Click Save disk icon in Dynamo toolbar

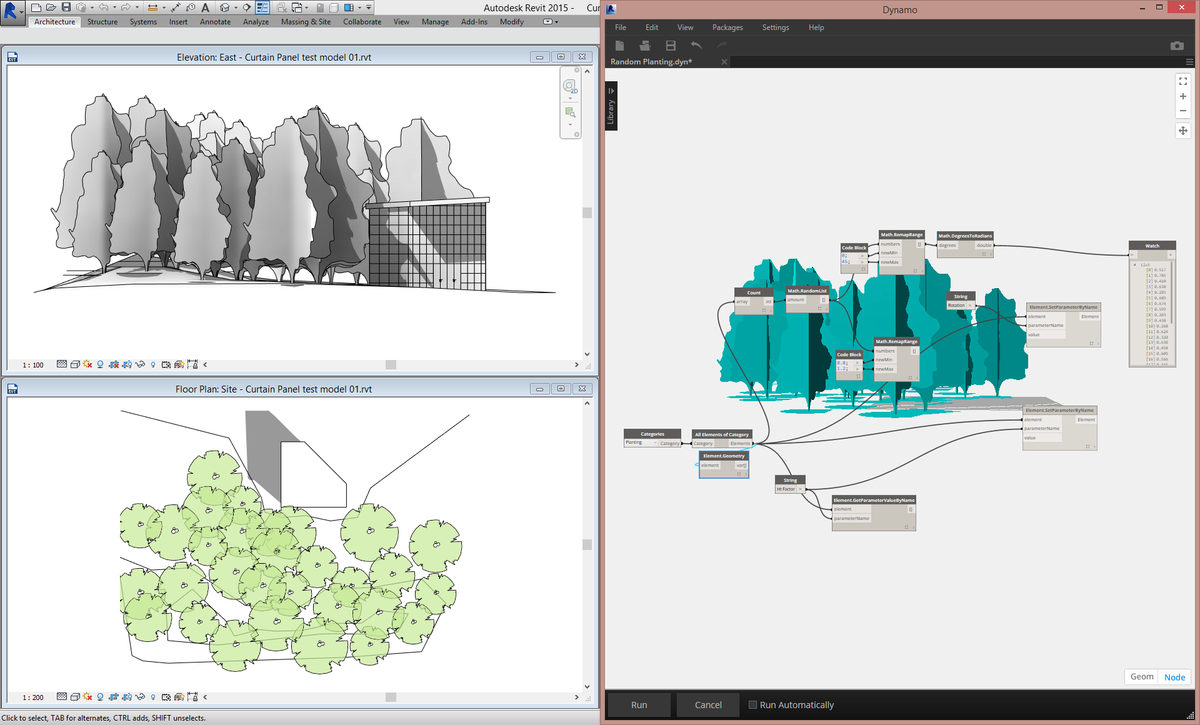(670, 46)
